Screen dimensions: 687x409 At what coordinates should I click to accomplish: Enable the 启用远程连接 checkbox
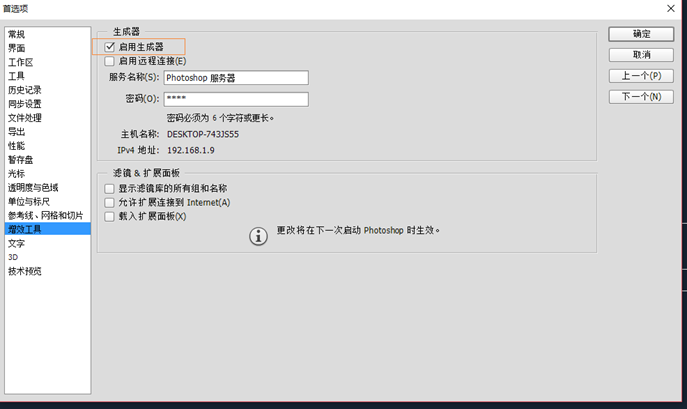[x=110, y=61]
